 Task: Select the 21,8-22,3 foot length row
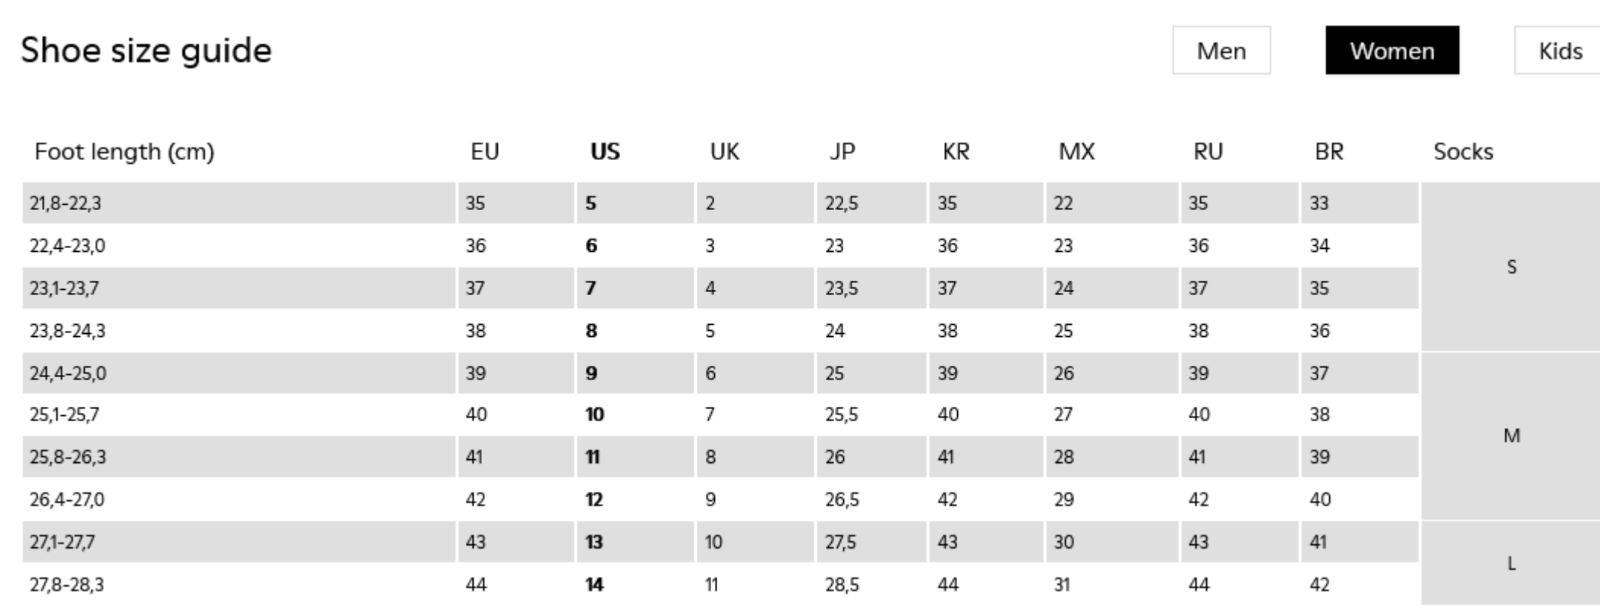[720, 203]
